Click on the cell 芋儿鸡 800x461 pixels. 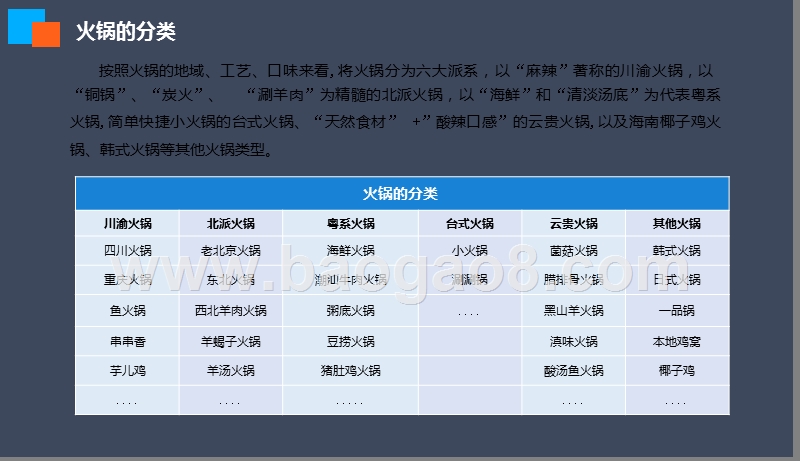click(128, 370)
